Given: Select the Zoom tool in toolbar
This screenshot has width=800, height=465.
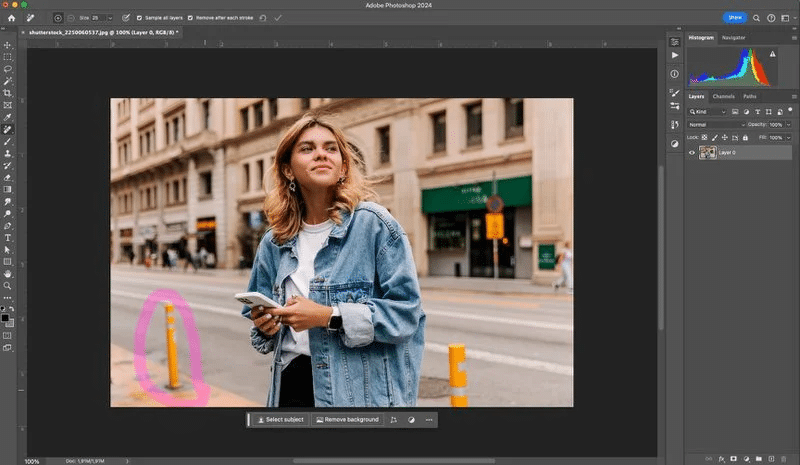Looking at the screenshot, I should tap(8, 285).
